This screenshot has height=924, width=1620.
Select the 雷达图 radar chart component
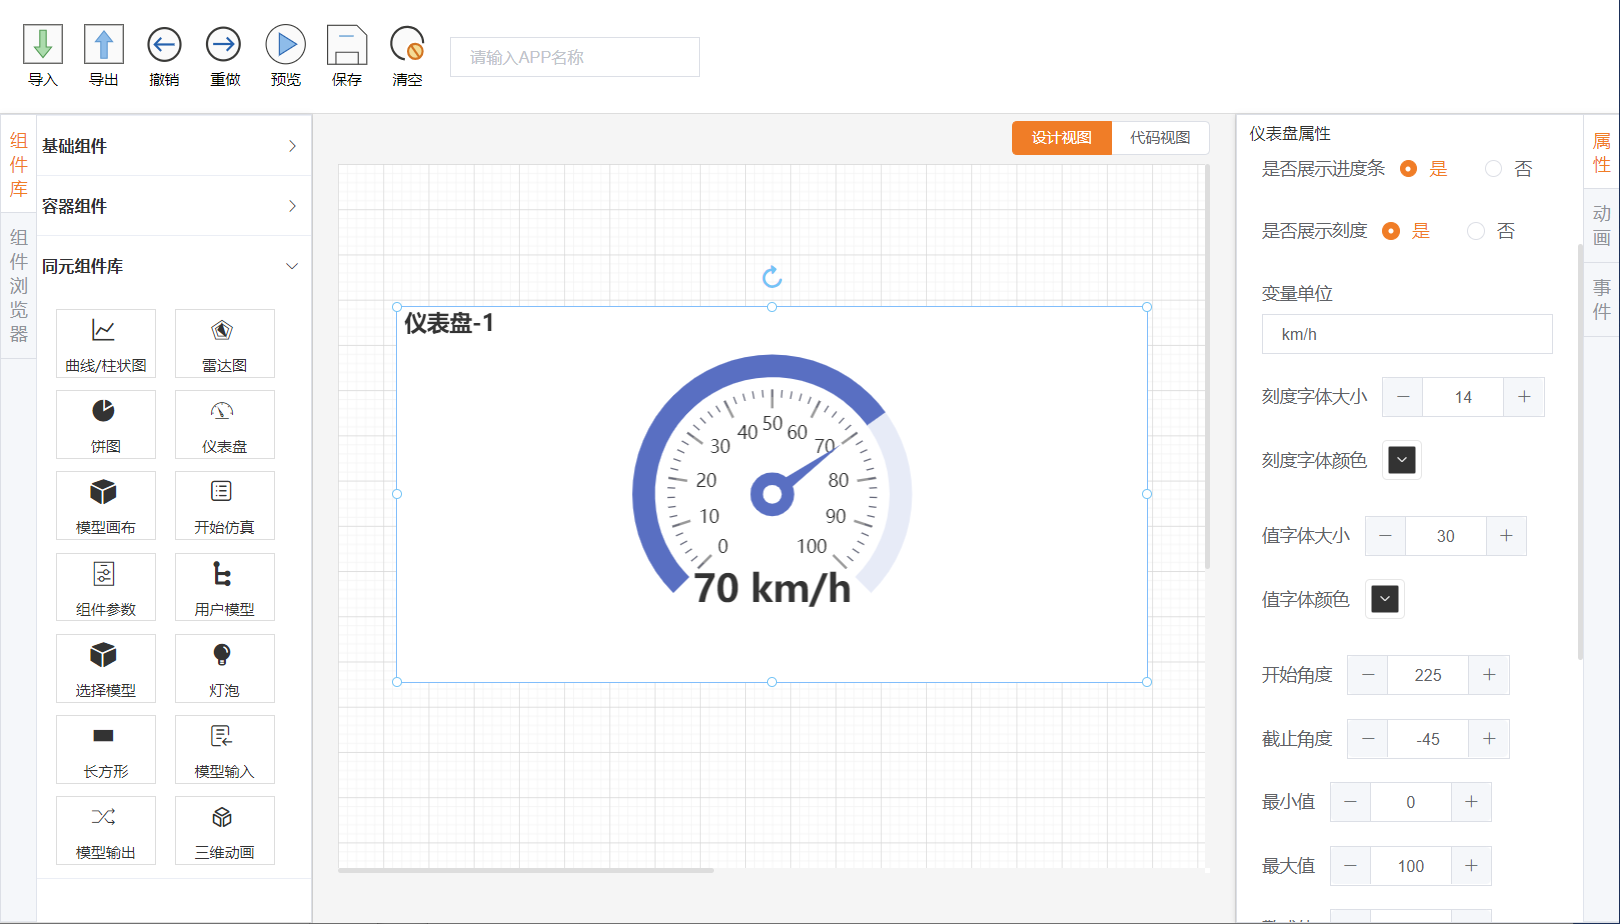click(225, 343)
